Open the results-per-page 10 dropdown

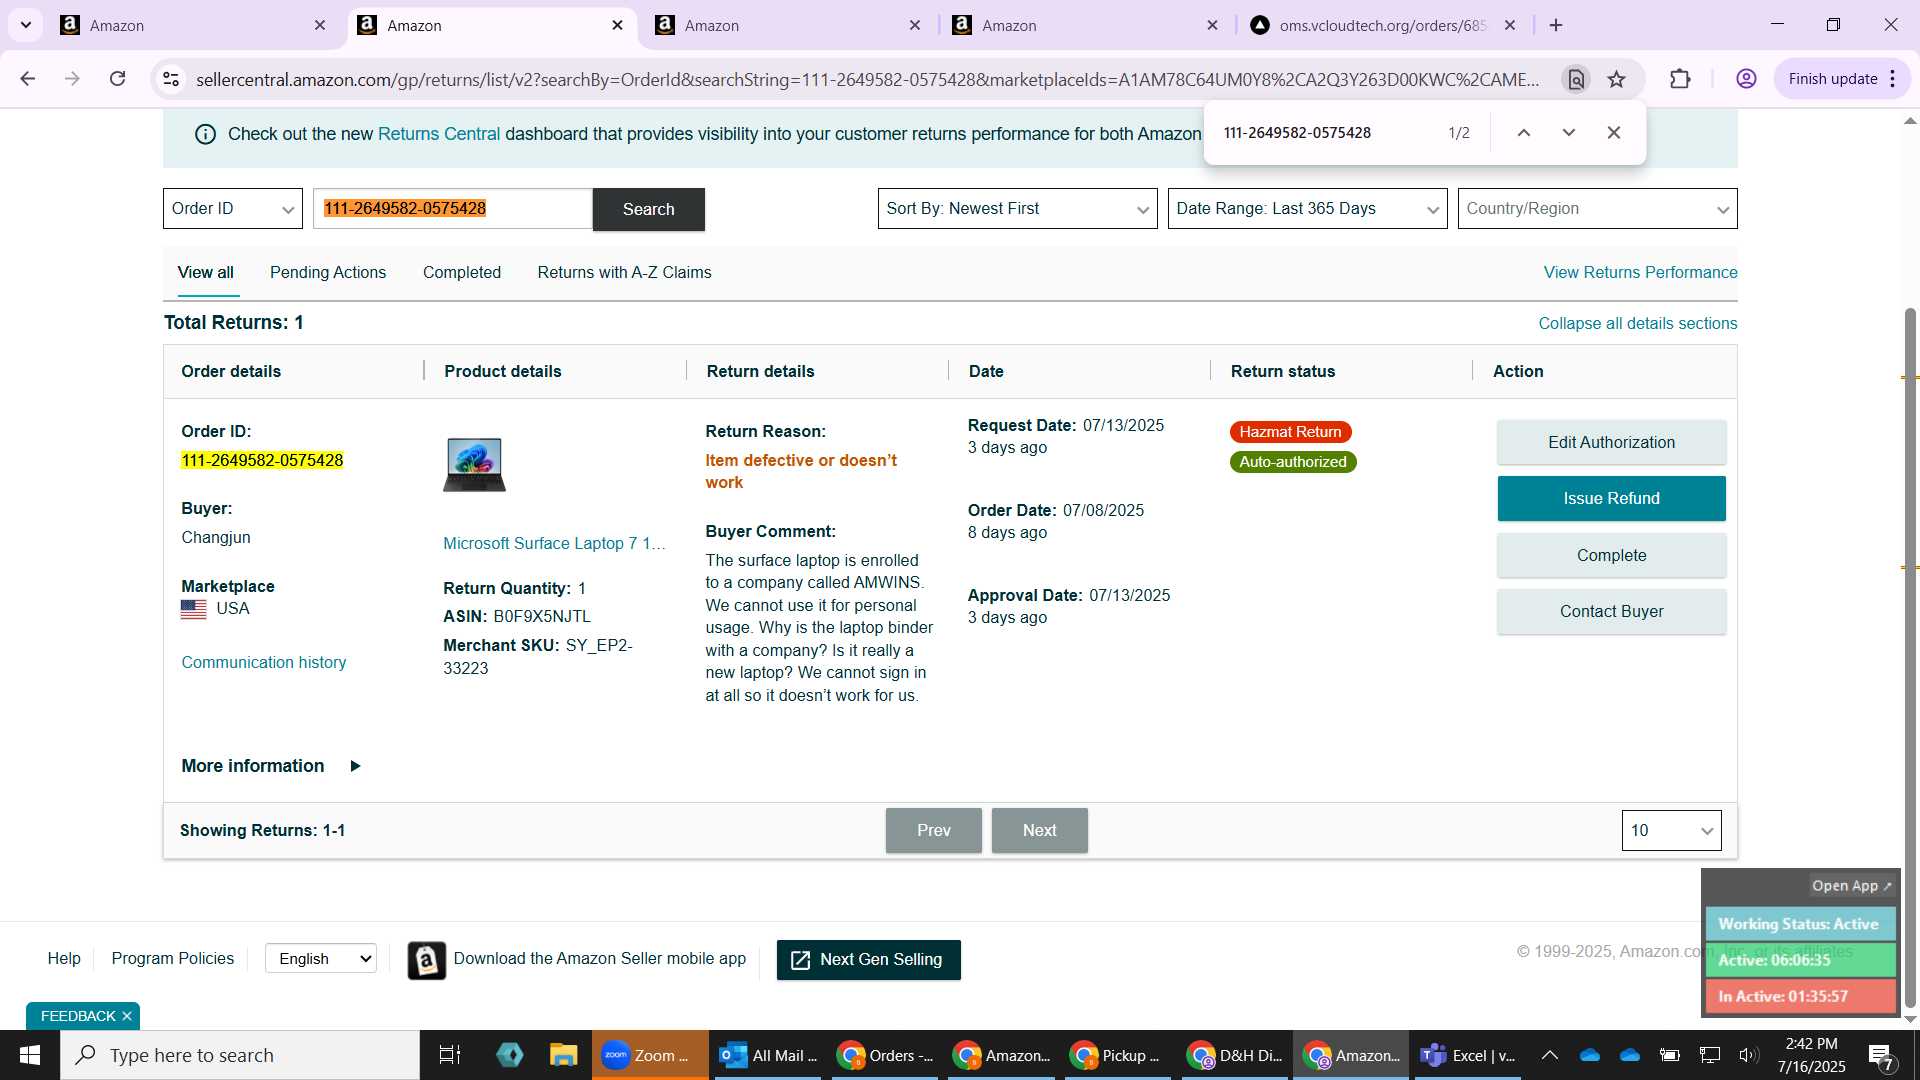coord(1671,830)
